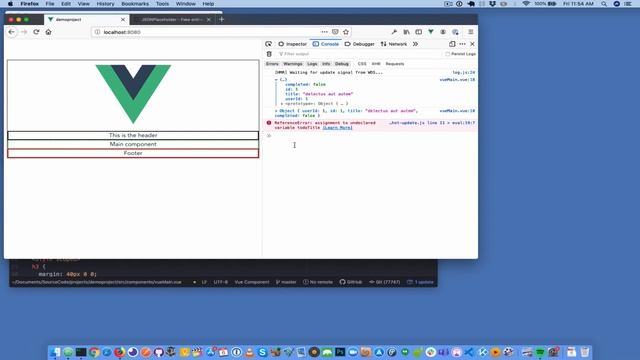
Task: Click the Learn More error link
Action: pyautogui.click(x=337, y=128)
